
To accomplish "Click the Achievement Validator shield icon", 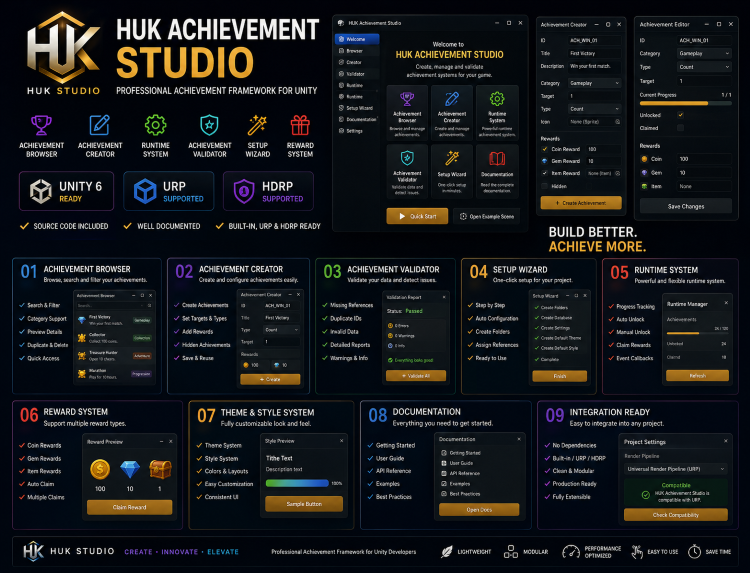I will pos(209,125).
